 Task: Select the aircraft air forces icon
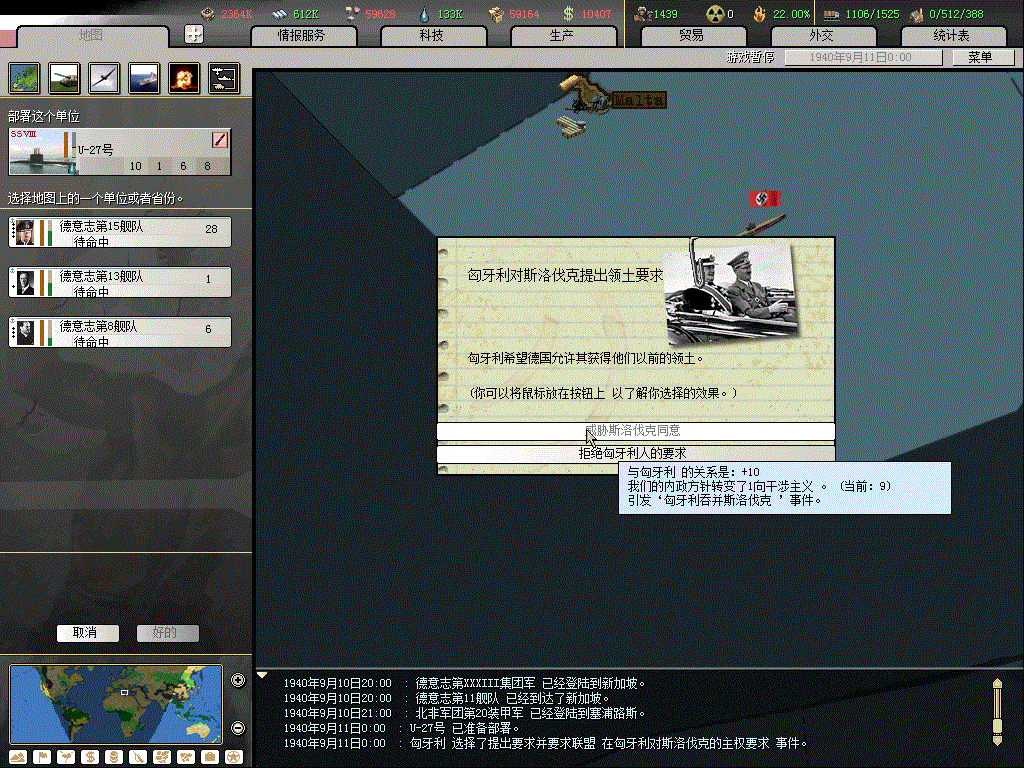pos(104,78)
